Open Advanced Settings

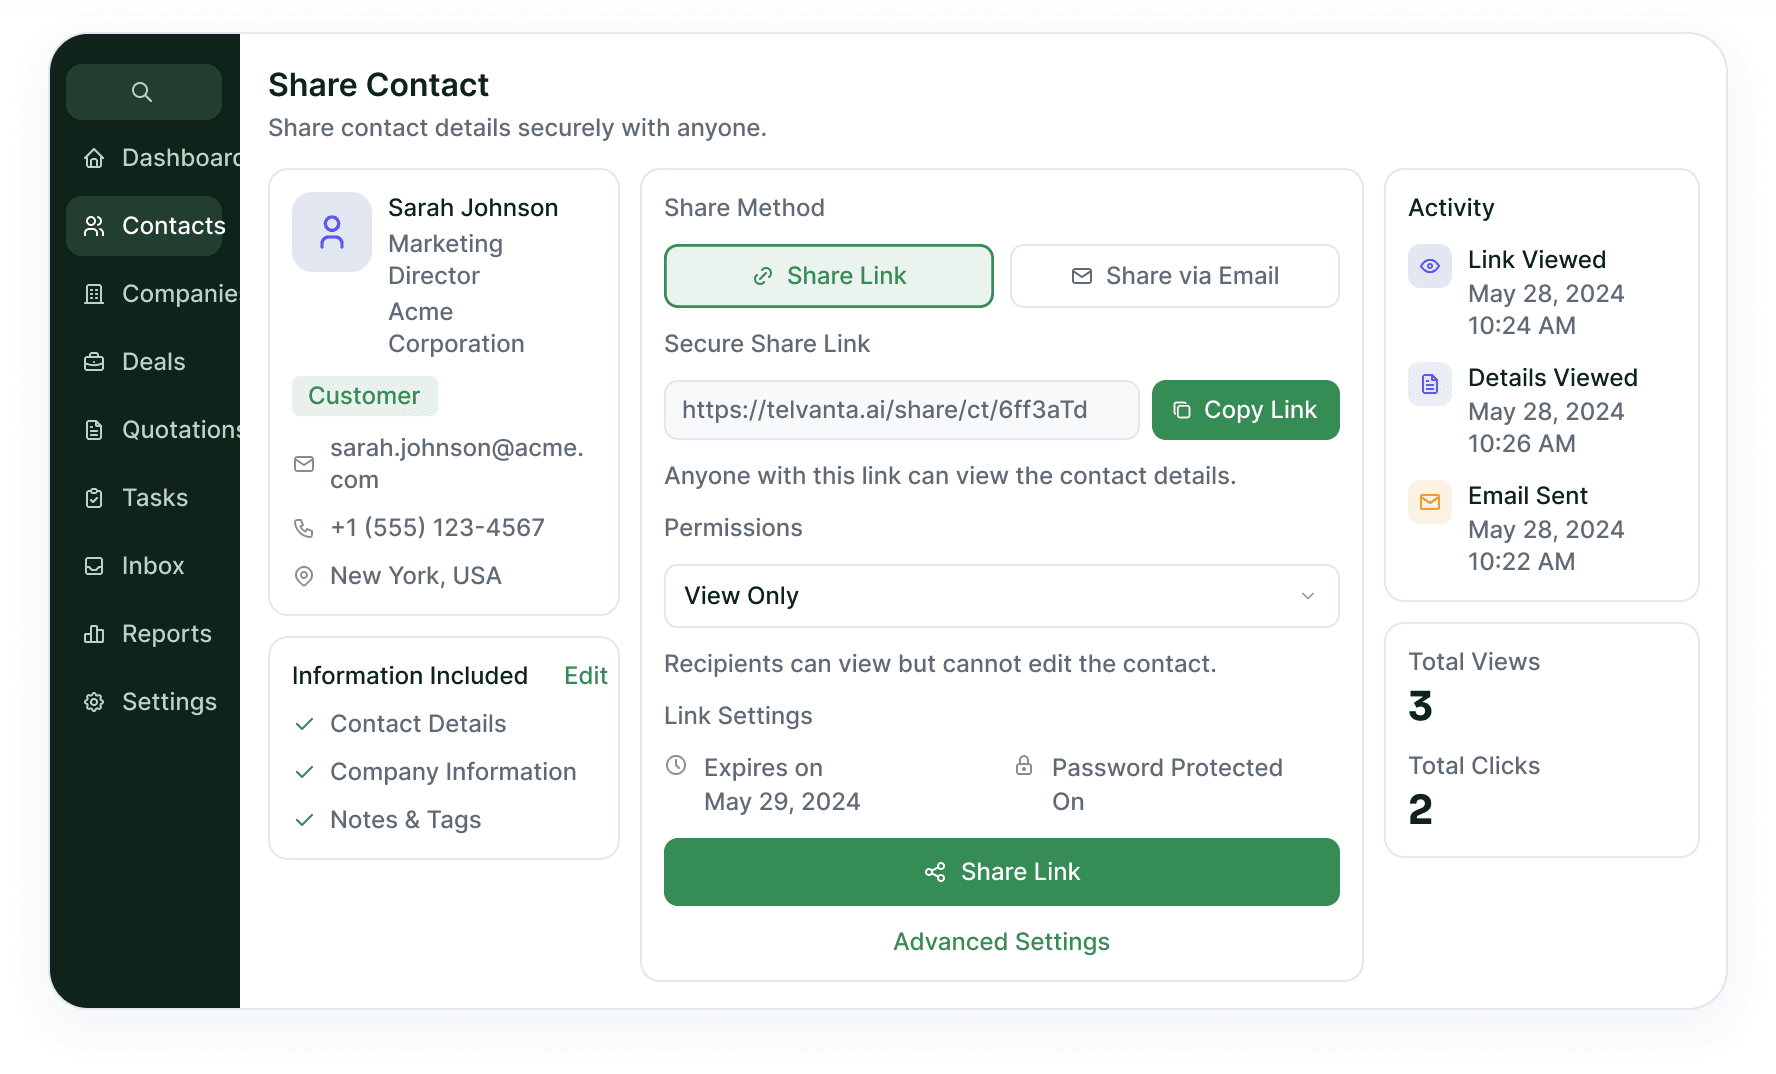[x=1002, y=942]
